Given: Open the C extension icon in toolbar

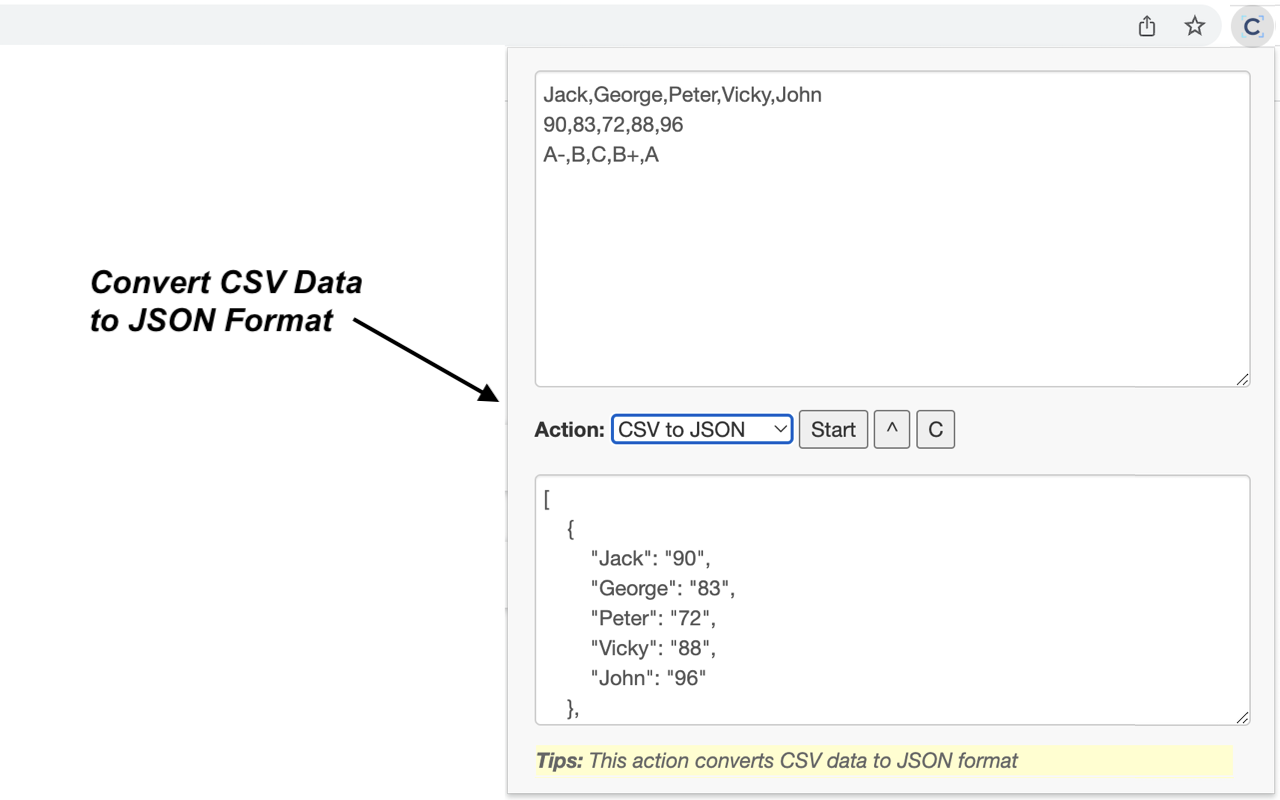Looking at the screenshot, I should coord(1251,27).
